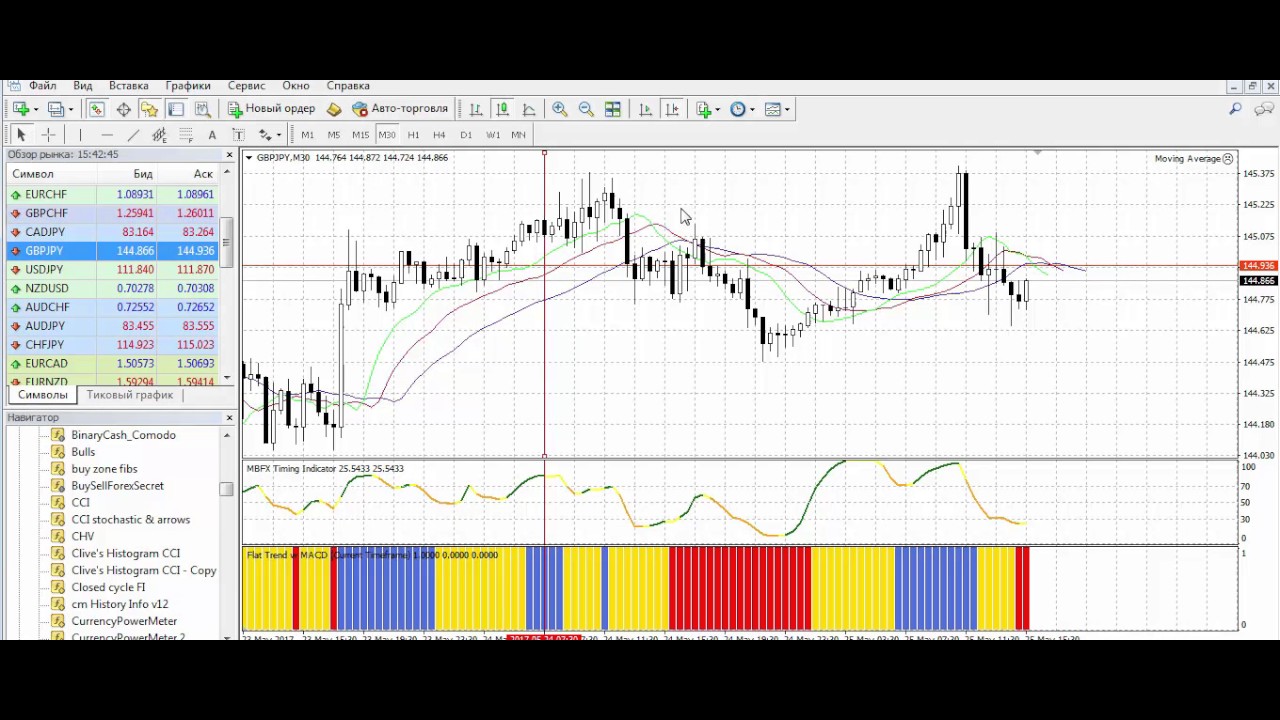Viewport: 1280px width, 720px height.
Task: Select the crosshair cursor tool
Action: tap(48, 135)
